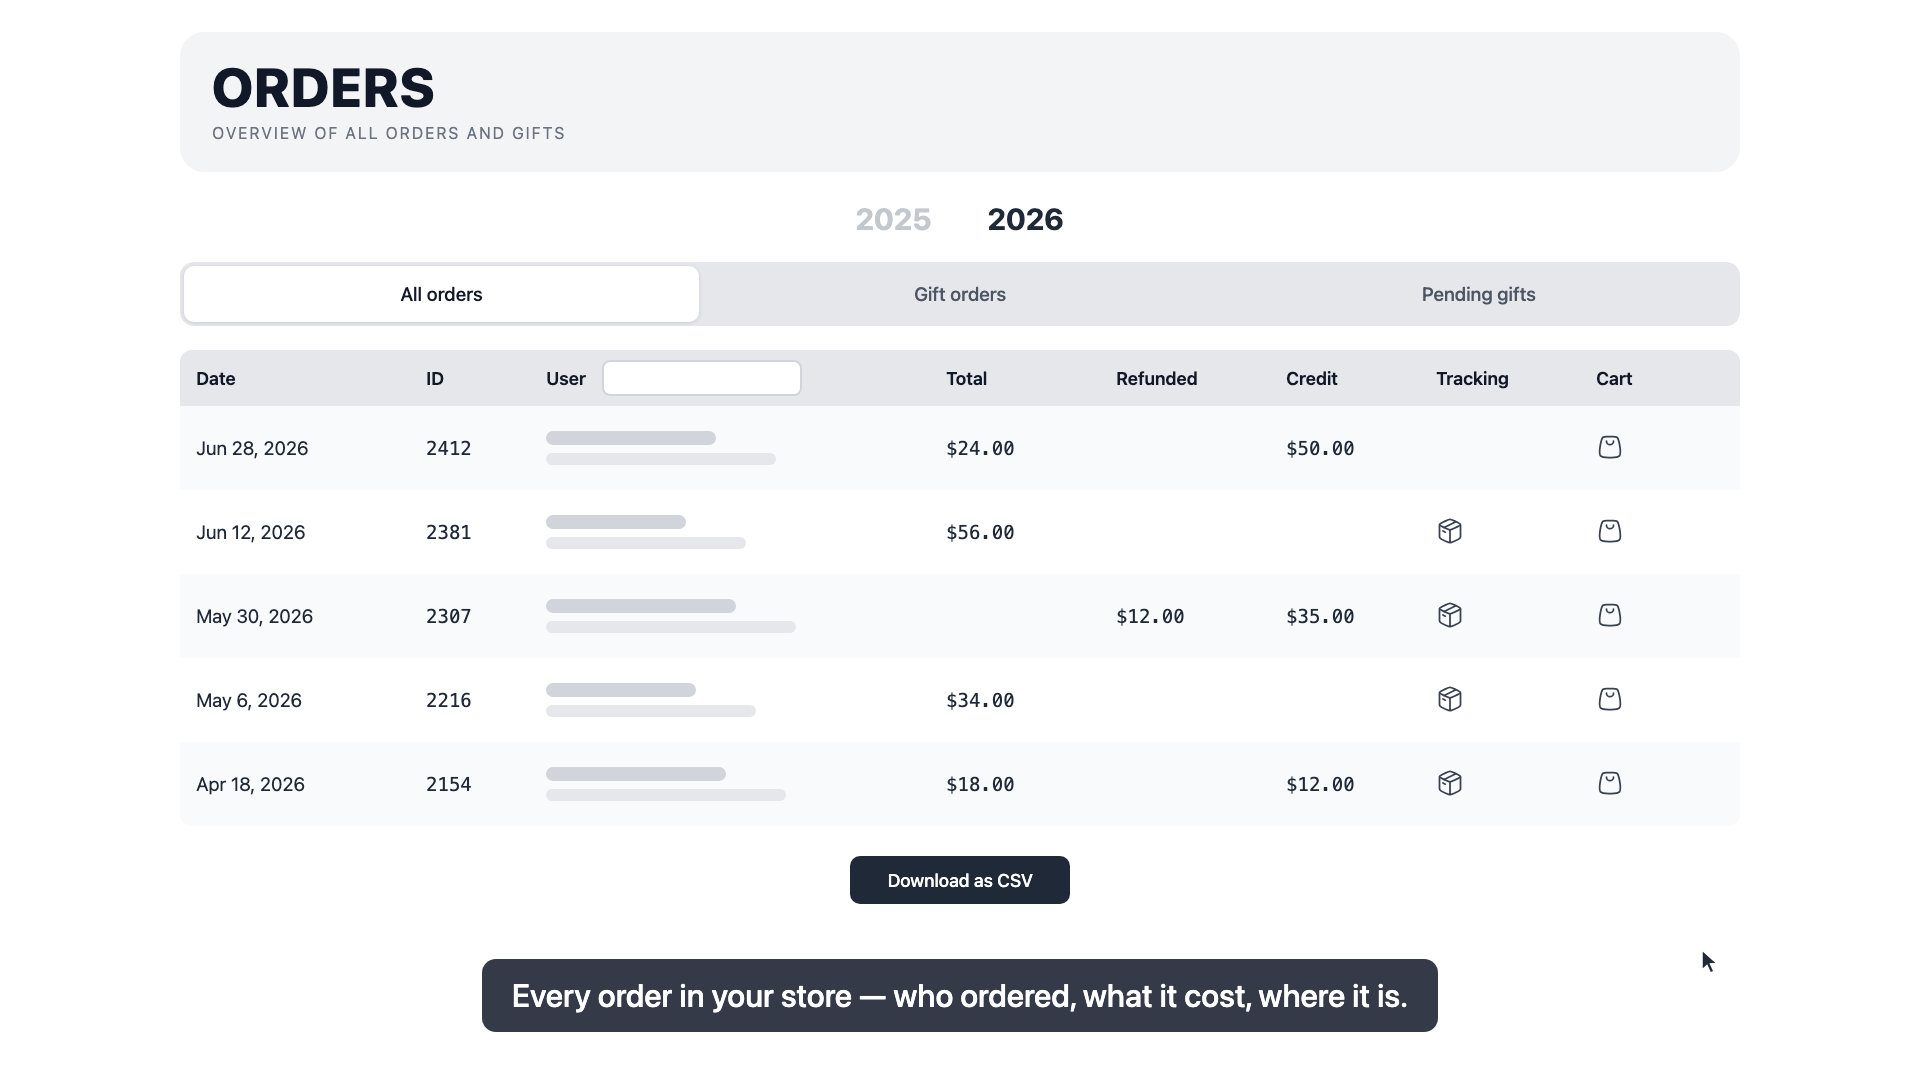This screenshot has width=1920, height=1080.
Task: Focus the User filter input field
Action: coord(702,378)
